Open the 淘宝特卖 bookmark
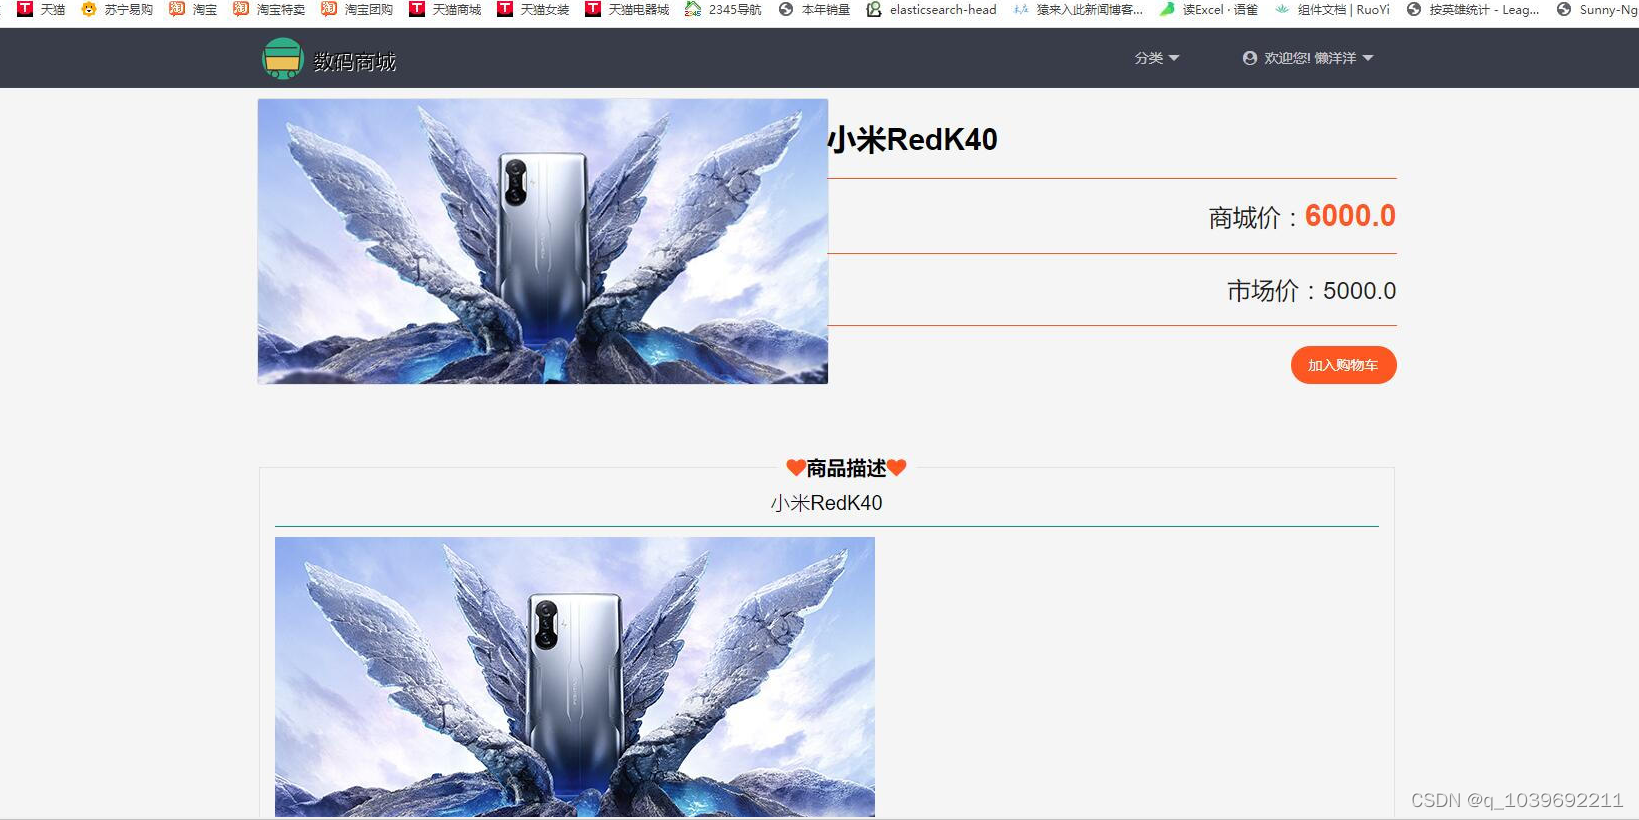Screen dimensions: 1639x820 coord(269,9)
